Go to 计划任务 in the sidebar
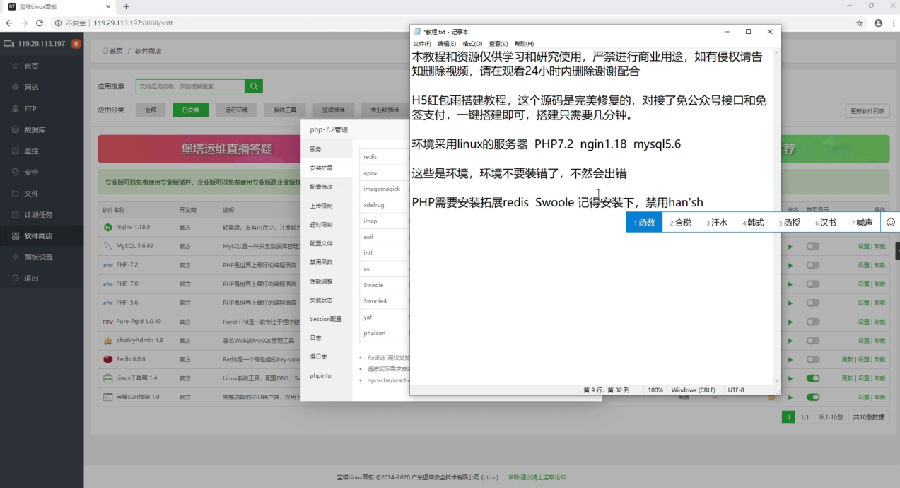The image size is (900, 488). tap(38, 215)
